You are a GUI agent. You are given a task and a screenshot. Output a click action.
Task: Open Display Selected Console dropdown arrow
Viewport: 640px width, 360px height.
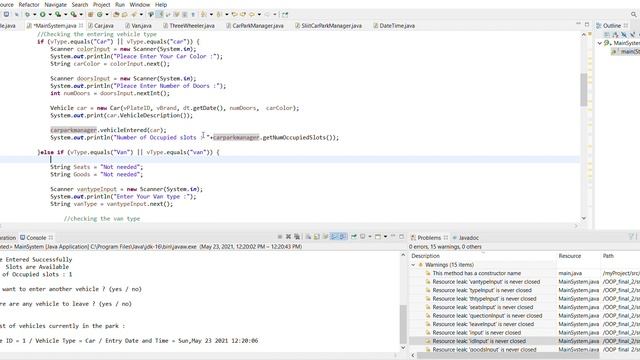coord(370,237)
